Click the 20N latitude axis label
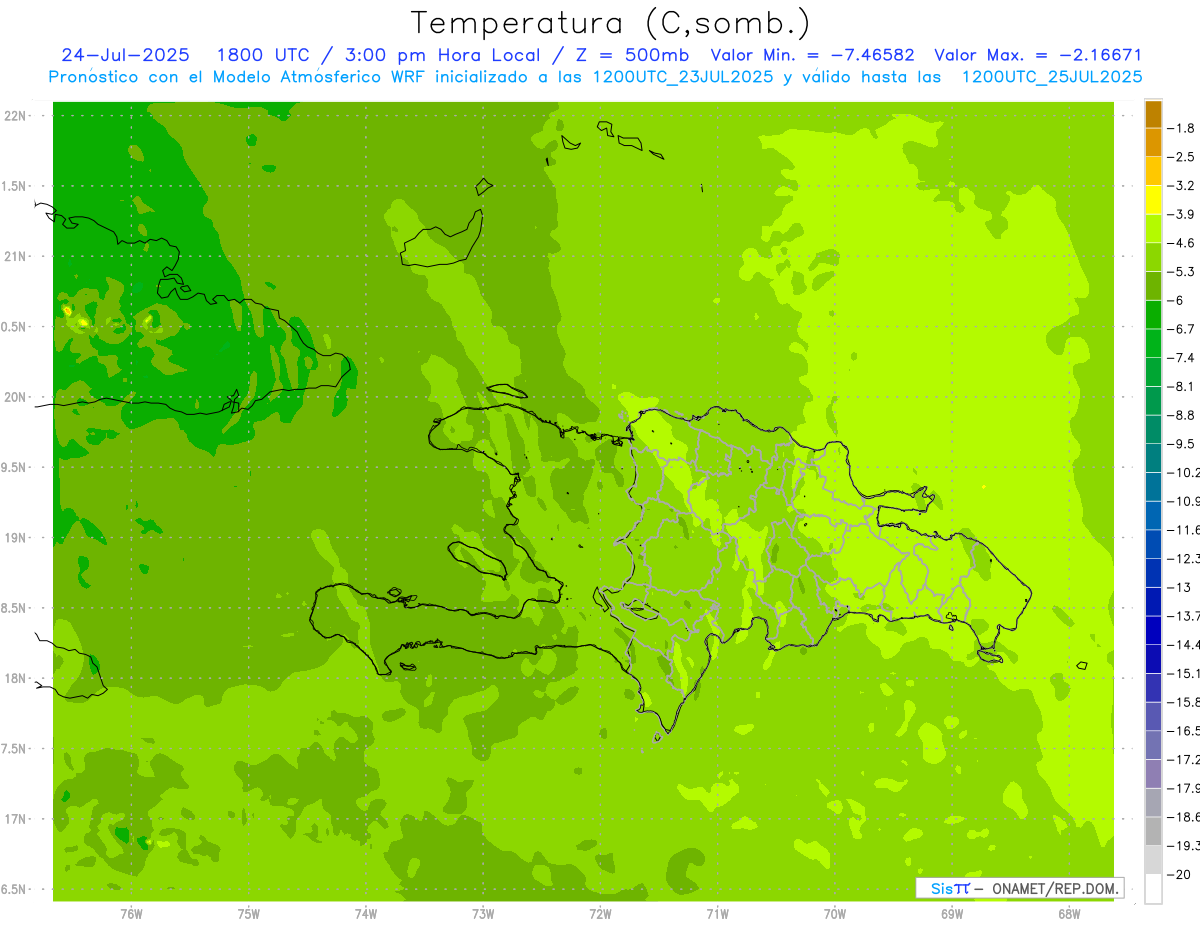 (x=17, y=397)
